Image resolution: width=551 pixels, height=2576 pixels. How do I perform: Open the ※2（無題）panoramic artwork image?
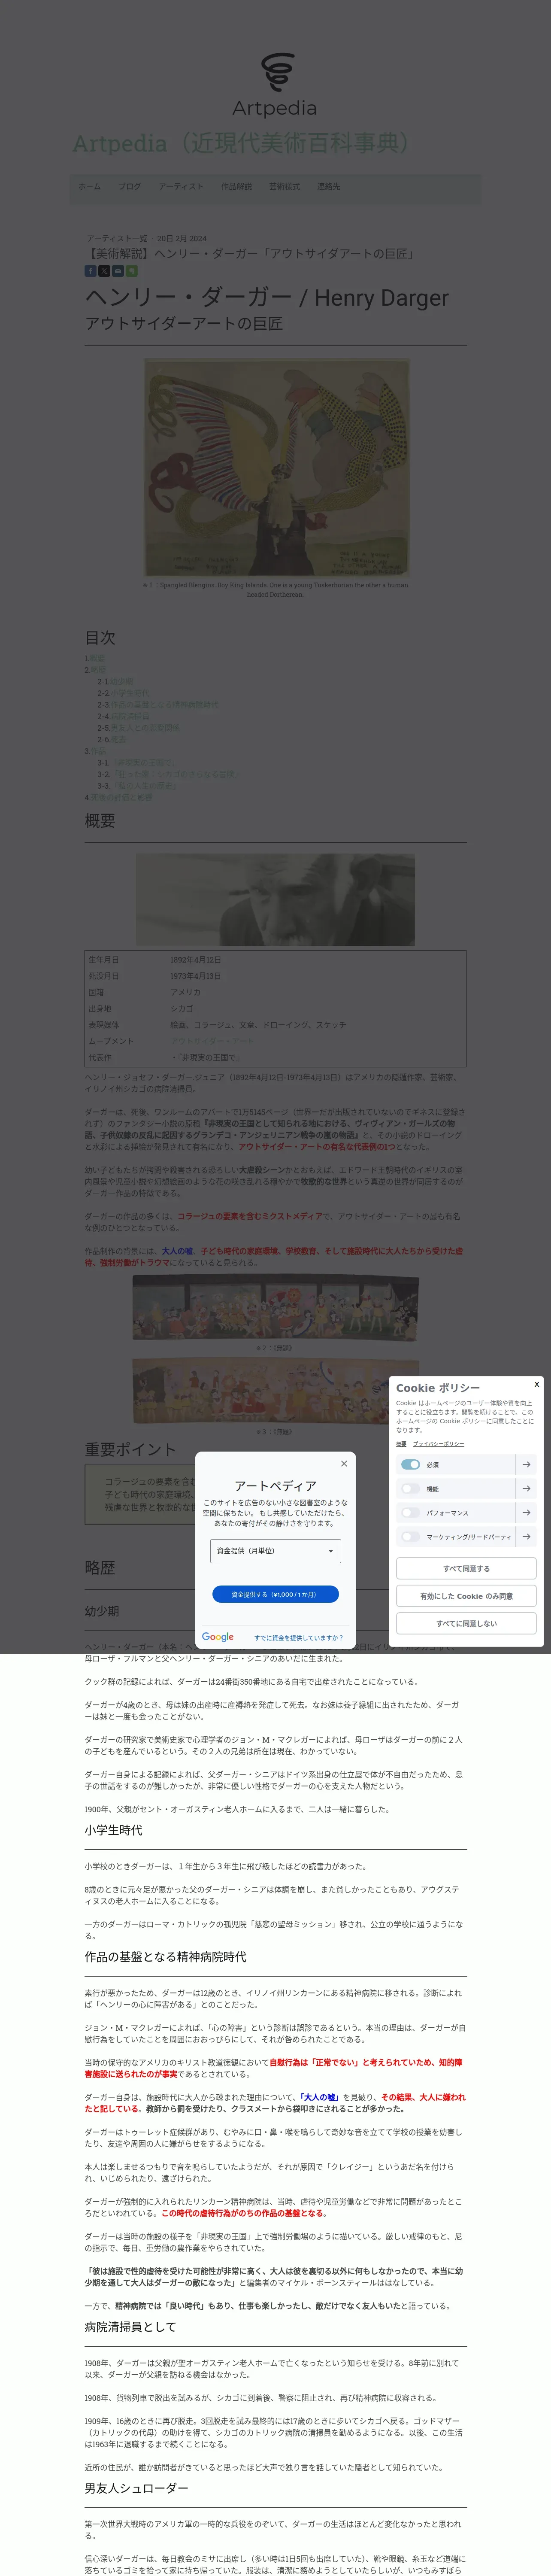coord(275,1309)
